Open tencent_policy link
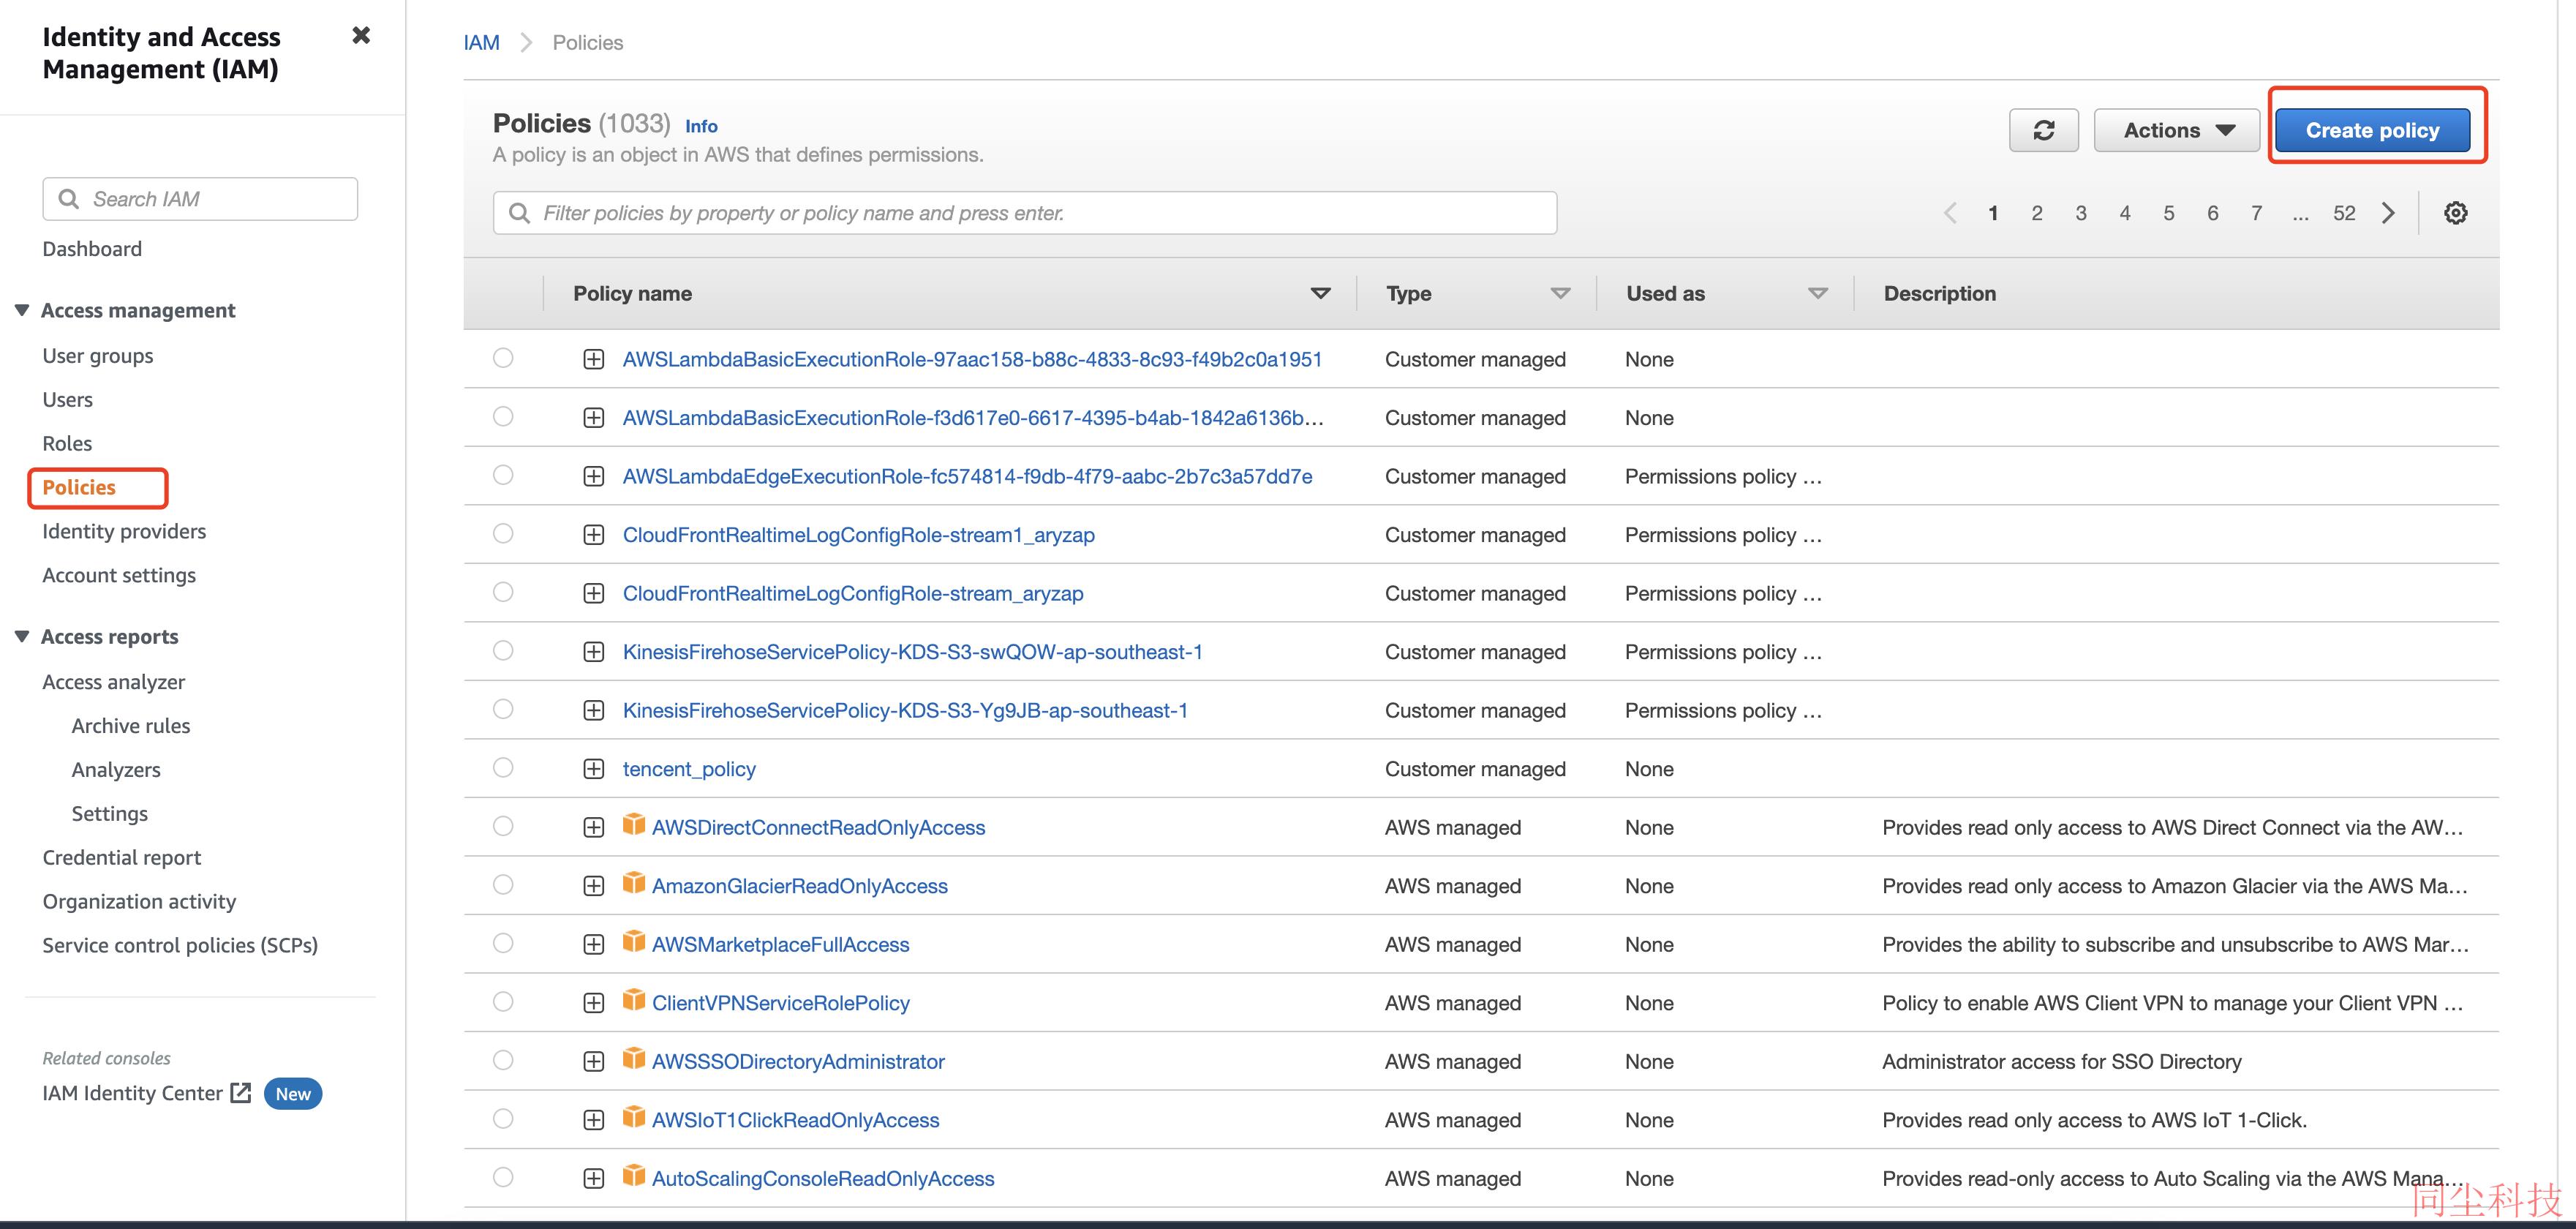This screenshot has width=2576, height=1229. 689,769
